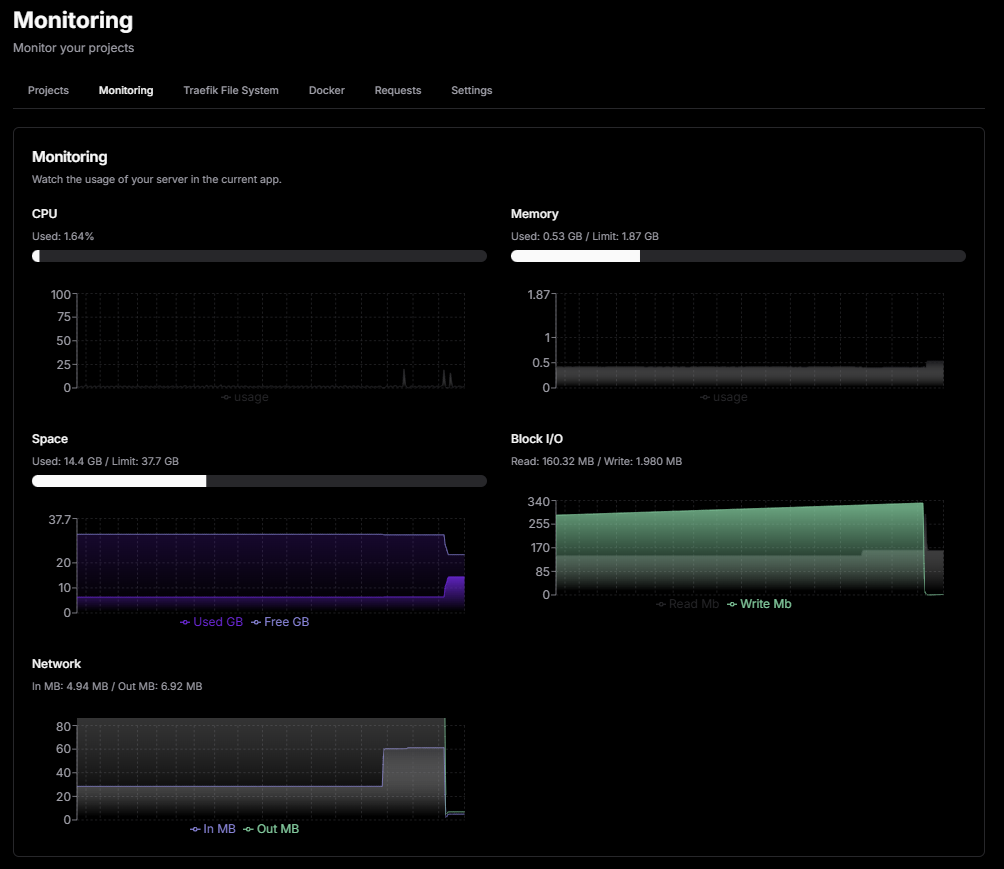This screenshot has height=869, width=1004.
Task: Toggle the CPU usage legend item
Action: point(245,397)
